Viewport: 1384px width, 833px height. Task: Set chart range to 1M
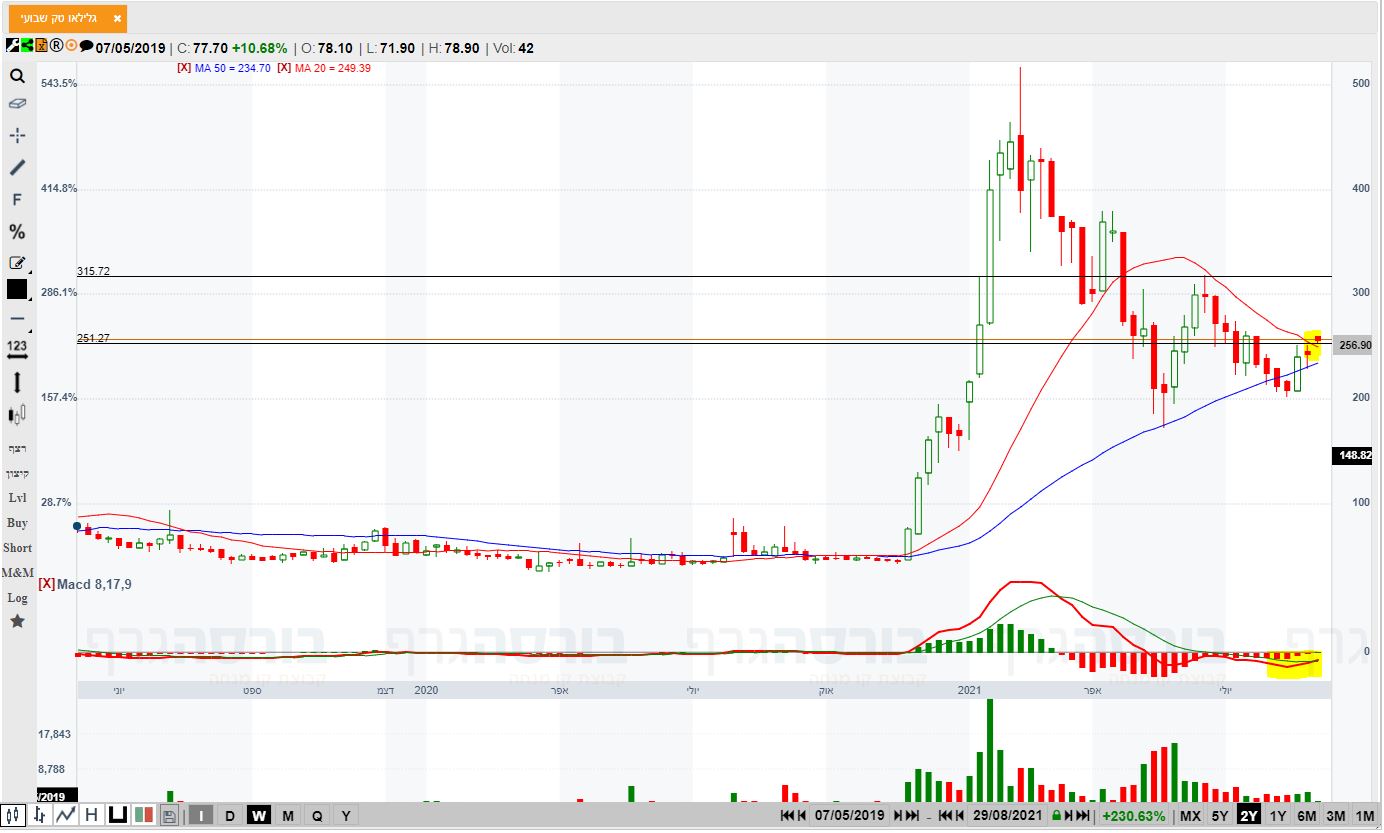pyautogui.click(x=1365, y=816)
